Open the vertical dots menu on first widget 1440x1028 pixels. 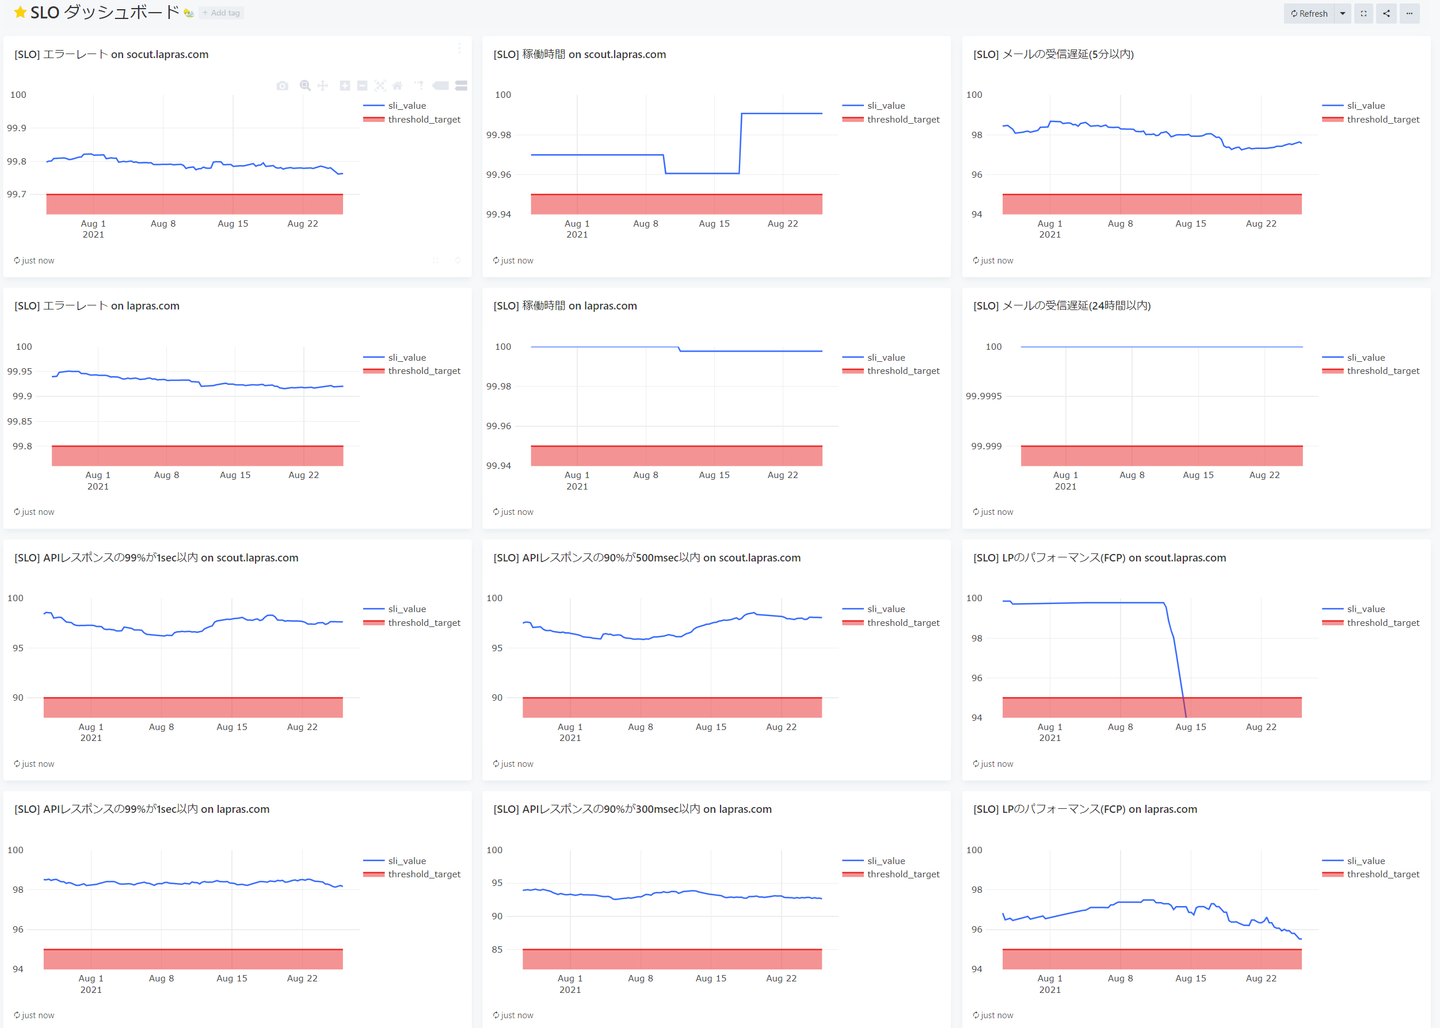[459, 48]
